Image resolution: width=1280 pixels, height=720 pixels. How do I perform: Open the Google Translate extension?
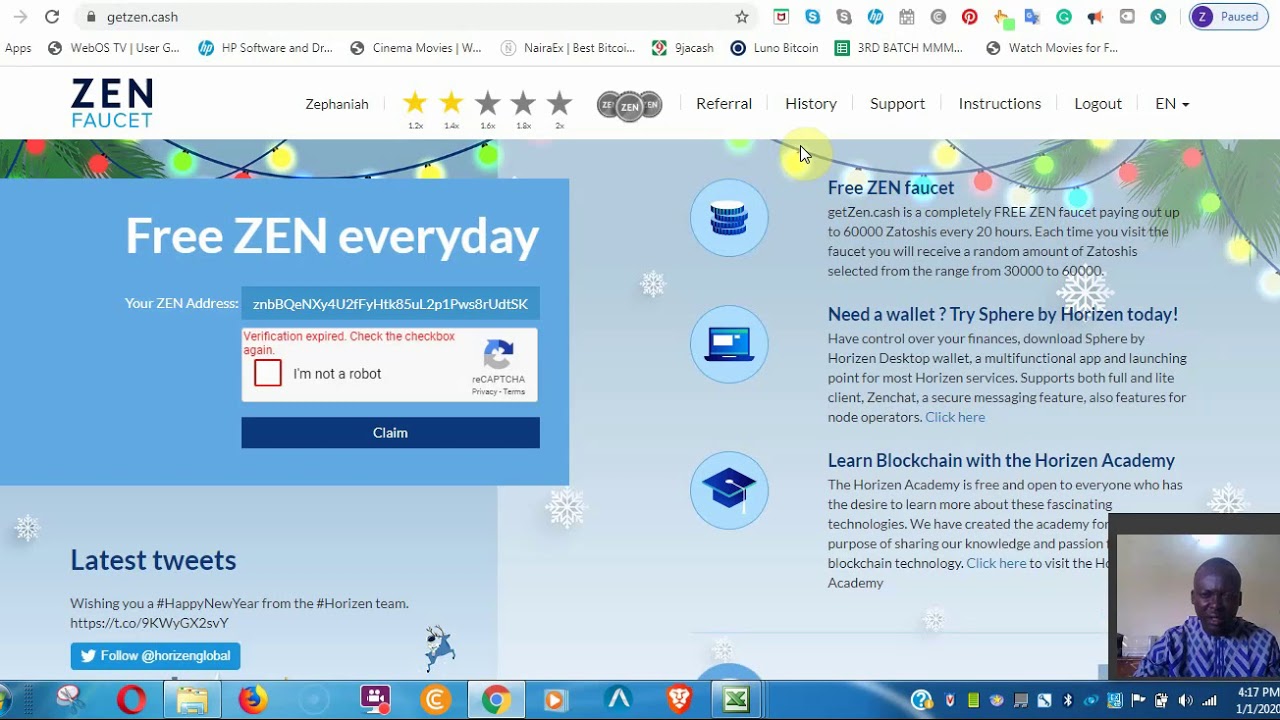pyautogui.click(x=1032, y=17)
